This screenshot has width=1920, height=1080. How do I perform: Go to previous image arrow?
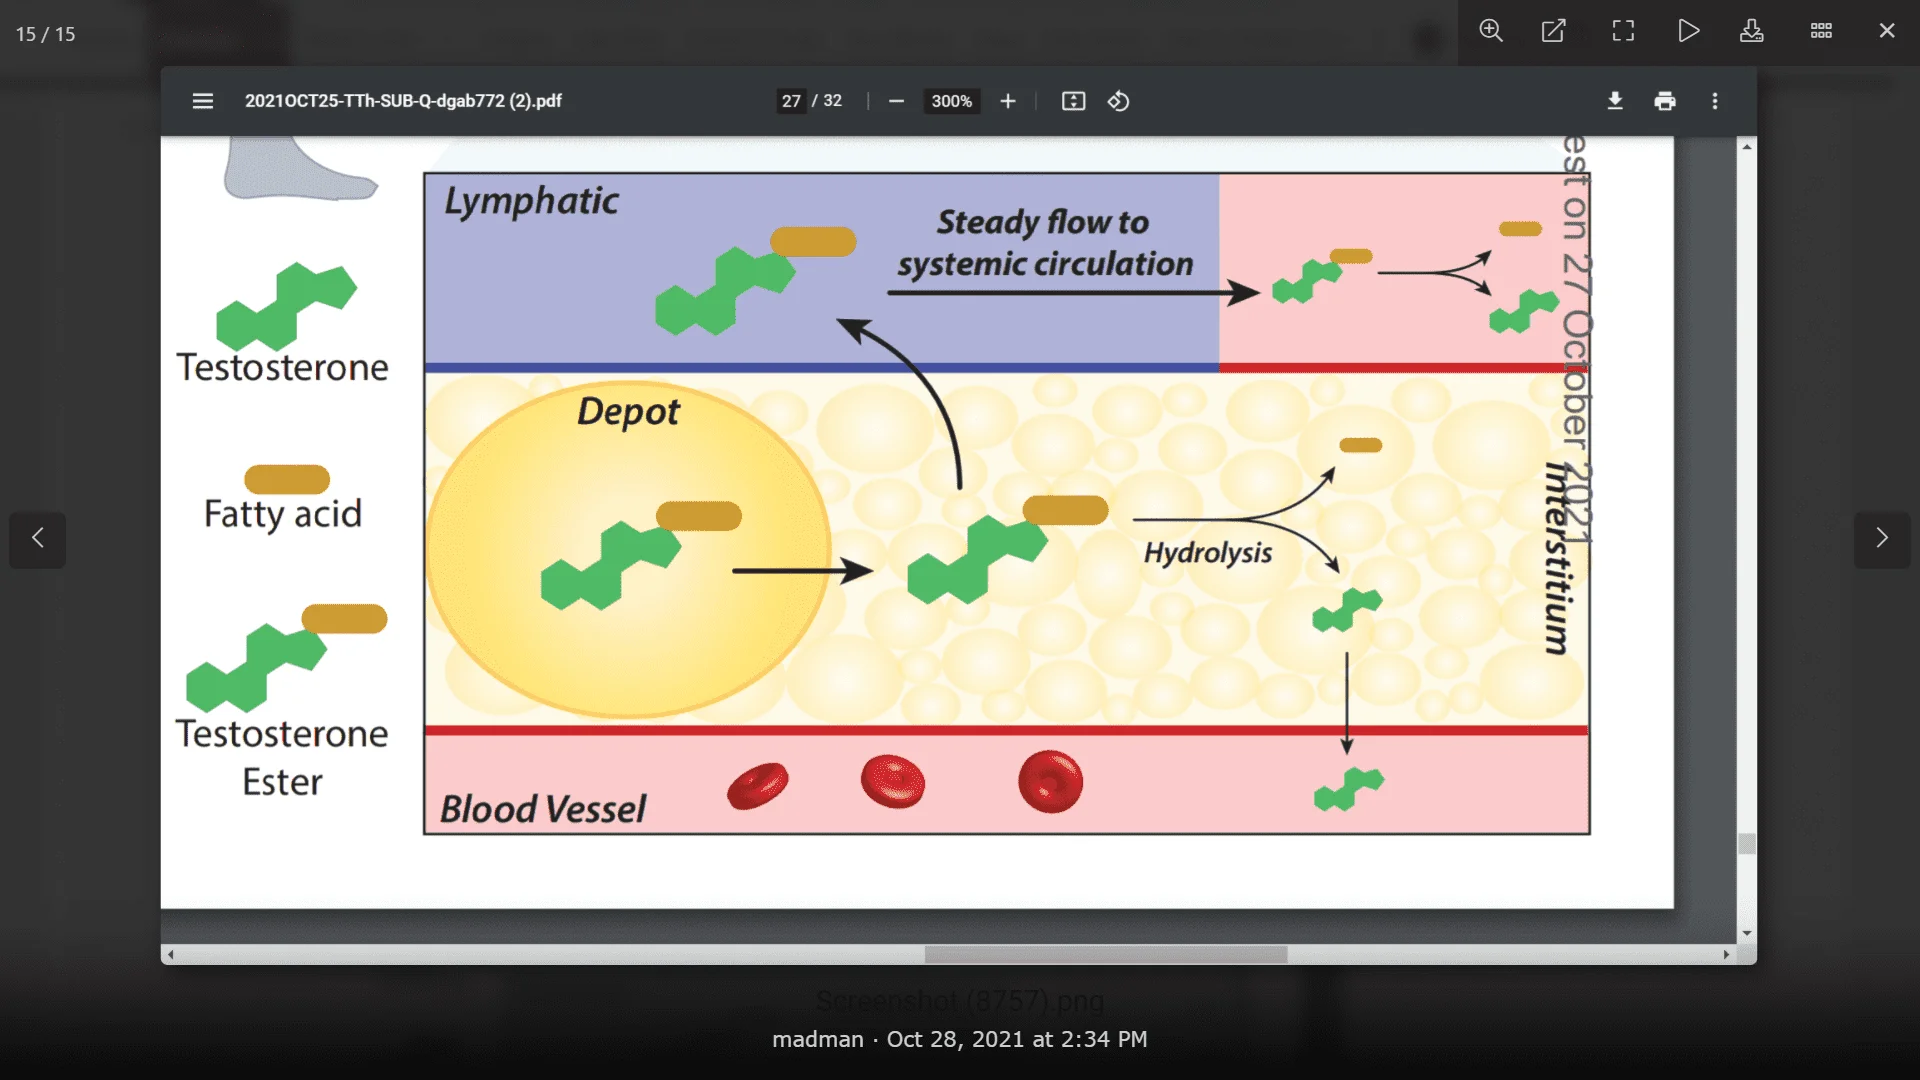(38, 539)
